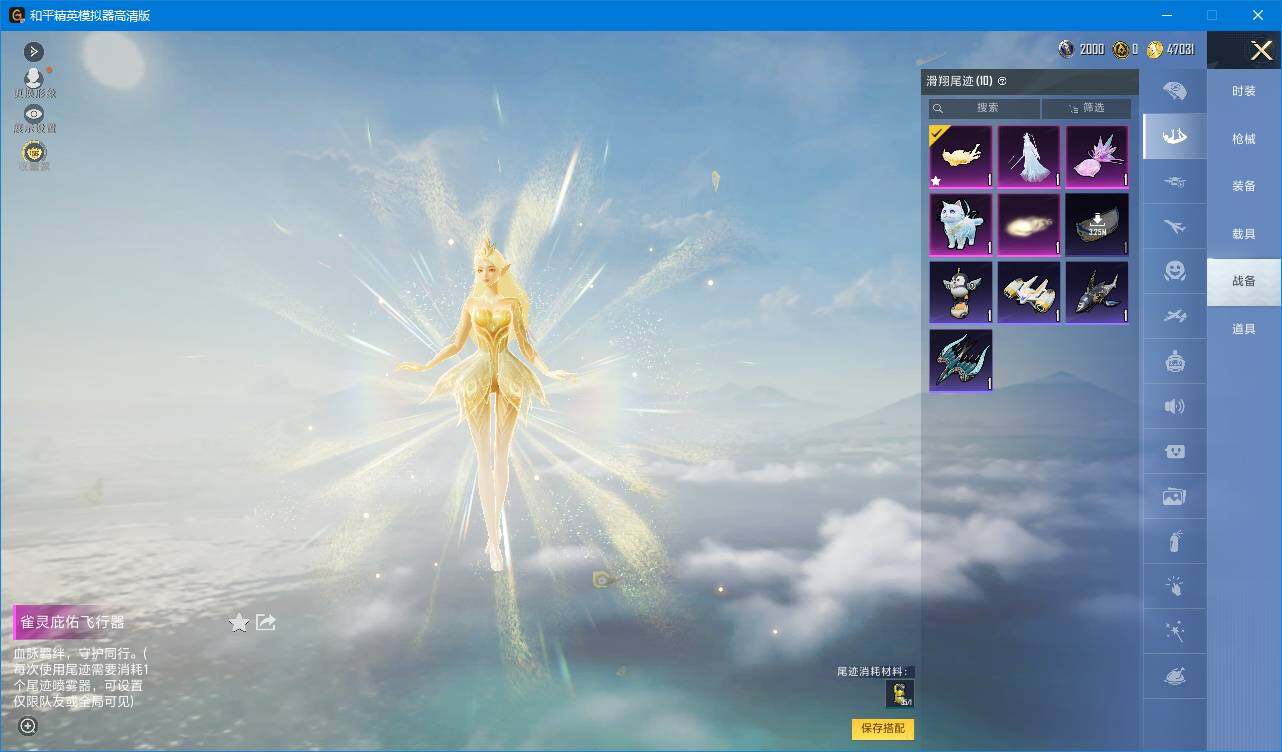1282x752 pixels.
Task: Switch to the 载具 tab
Action: pos(1244,234)
